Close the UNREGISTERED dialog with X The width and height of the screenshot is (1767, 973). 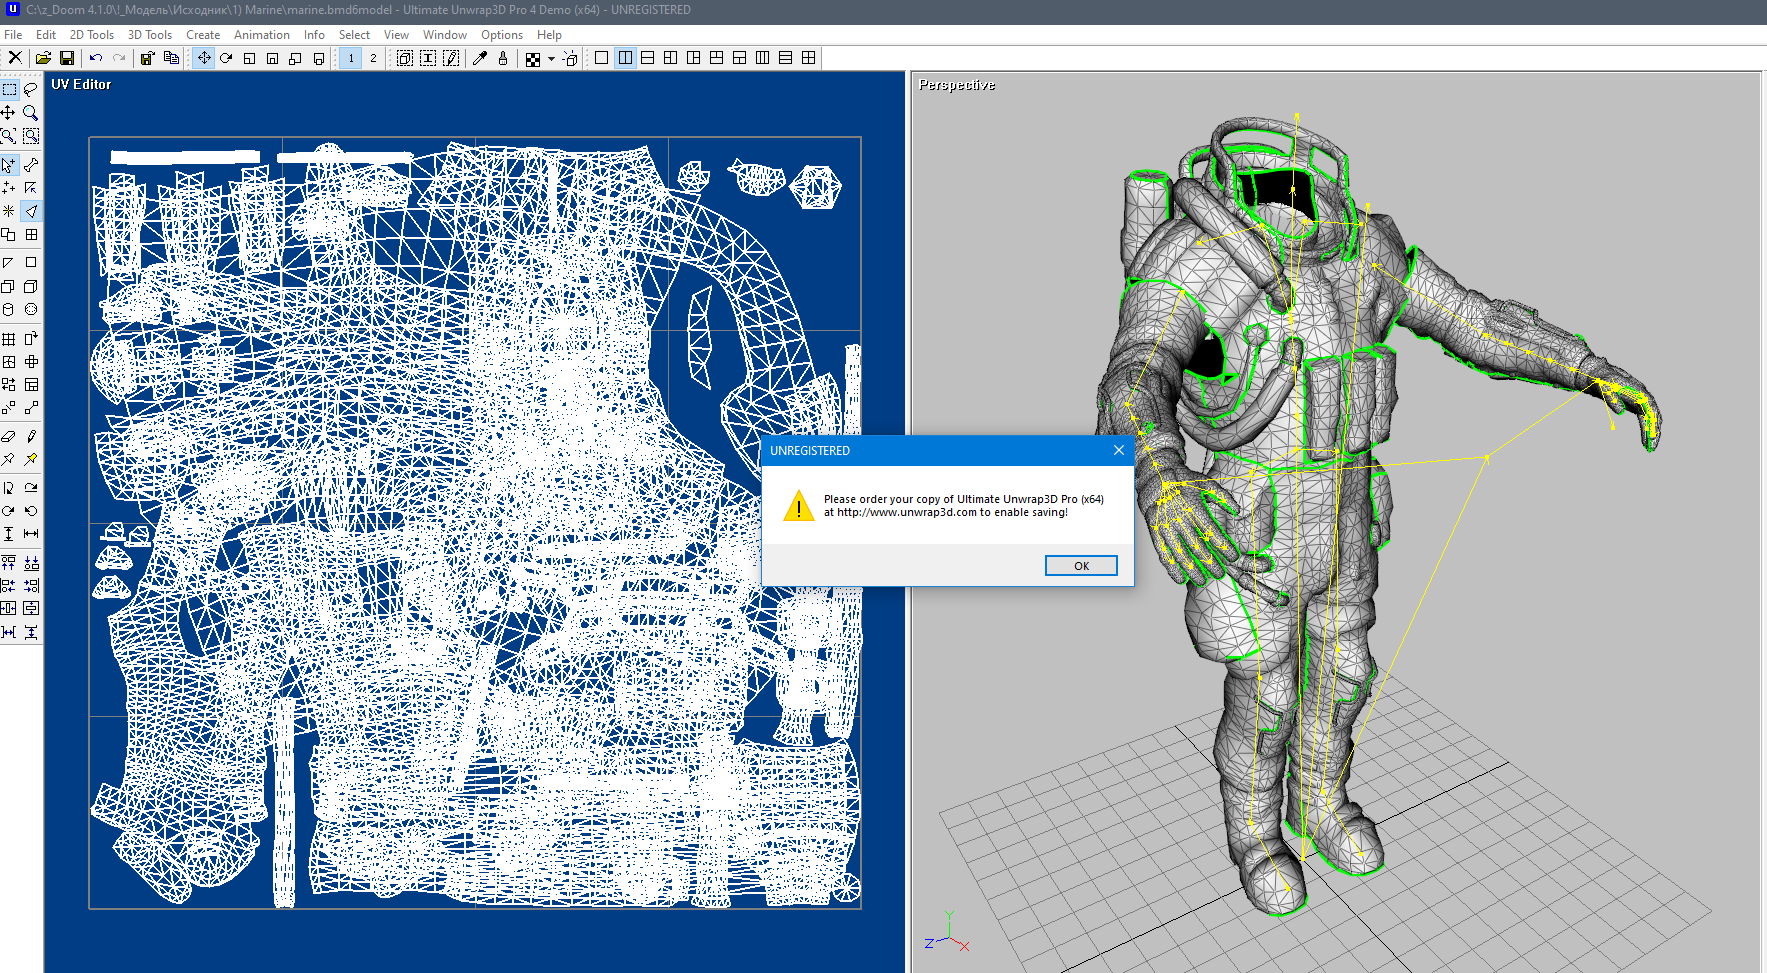(x=1119, y=450)
